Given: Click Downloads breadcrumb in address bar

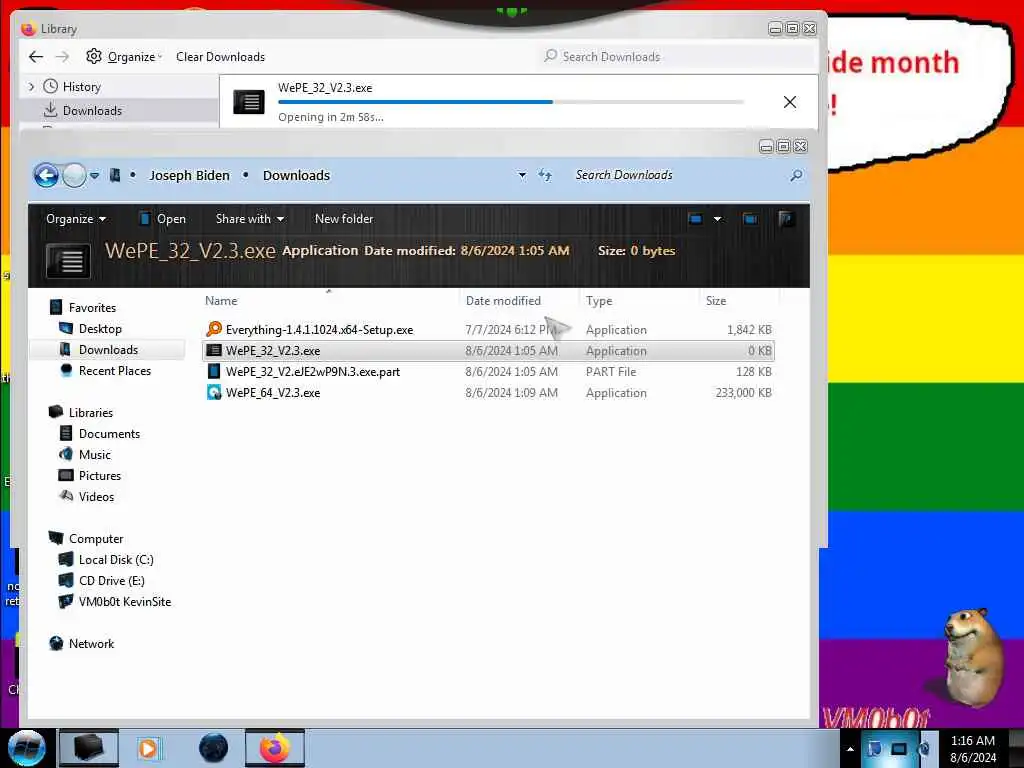Looking at the screenshot, I should [x=296, y=175].
